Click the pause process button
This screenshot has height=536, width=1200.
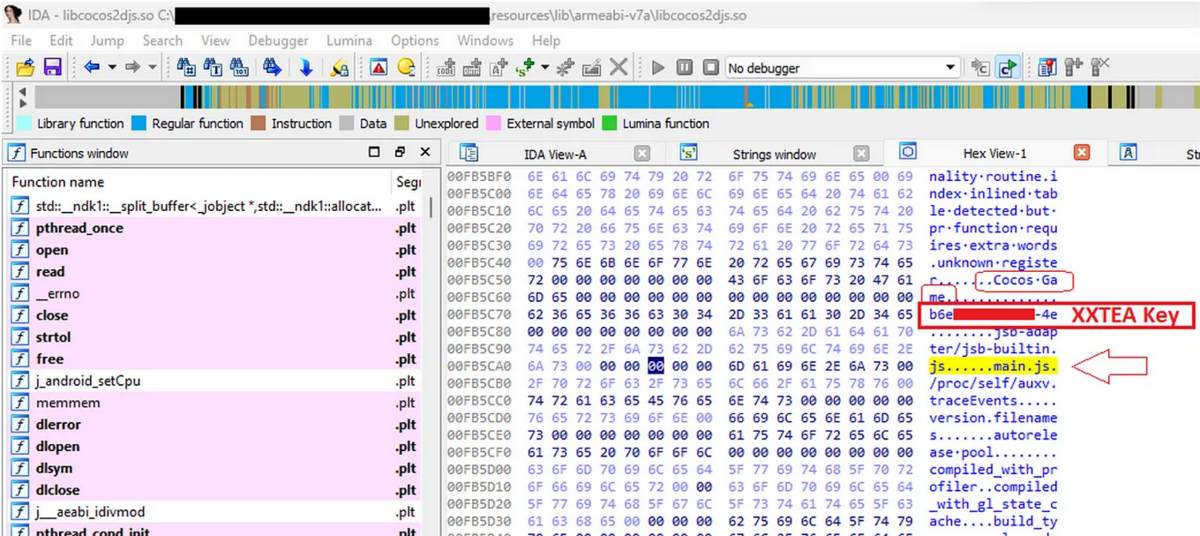coord(684,68)
